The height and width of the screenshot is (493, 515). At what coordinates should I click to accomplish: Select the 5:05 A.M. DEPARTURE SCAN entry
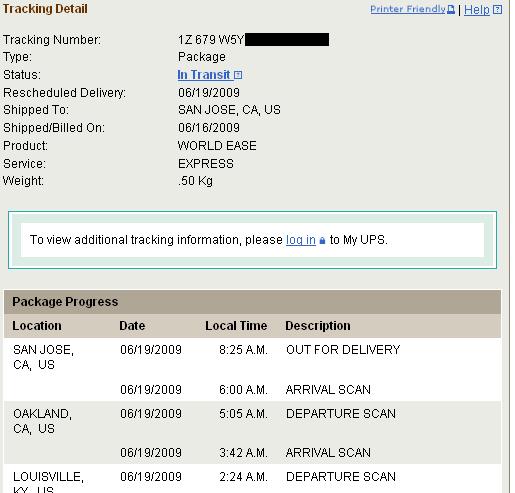click(341, 414)
